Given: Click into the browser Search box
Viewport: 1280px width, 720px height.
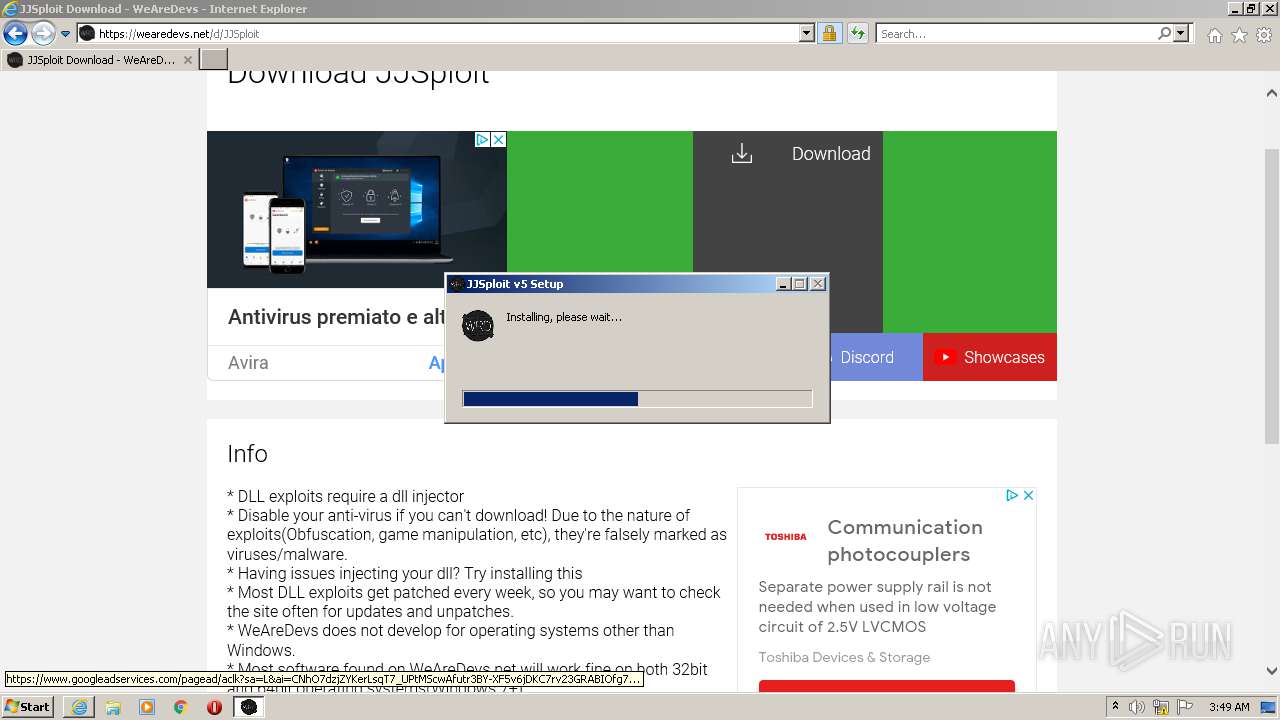Looking at the screenshot, I should click(1016, 33).
